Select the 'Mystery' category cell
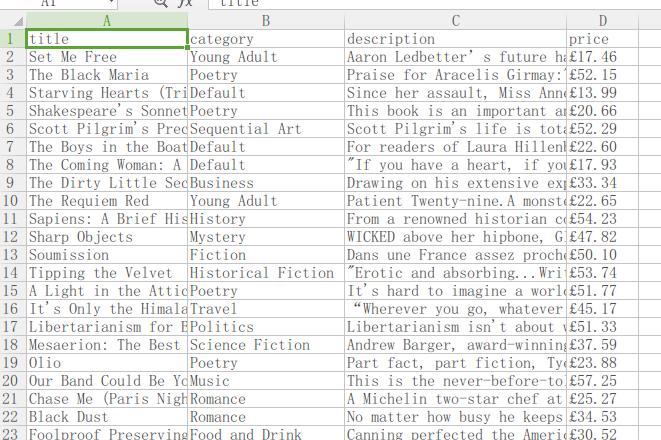The width and height of the screenshot is (661, 440). click(266, 237)
